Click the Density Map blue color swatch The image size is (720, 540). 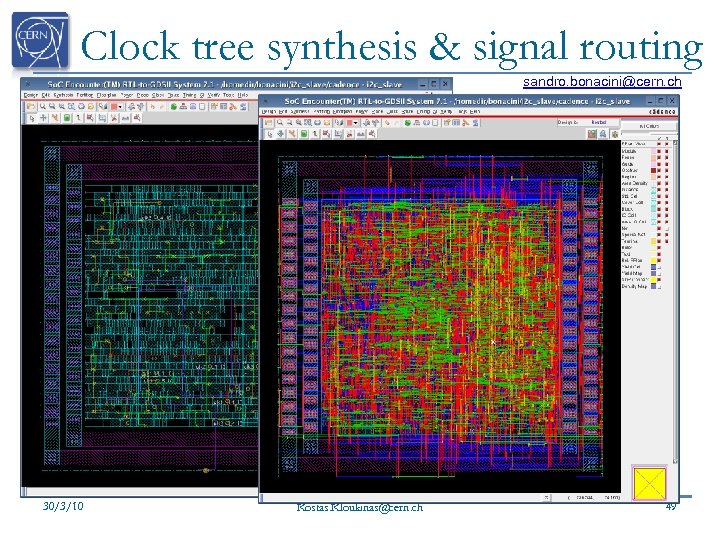653,287
